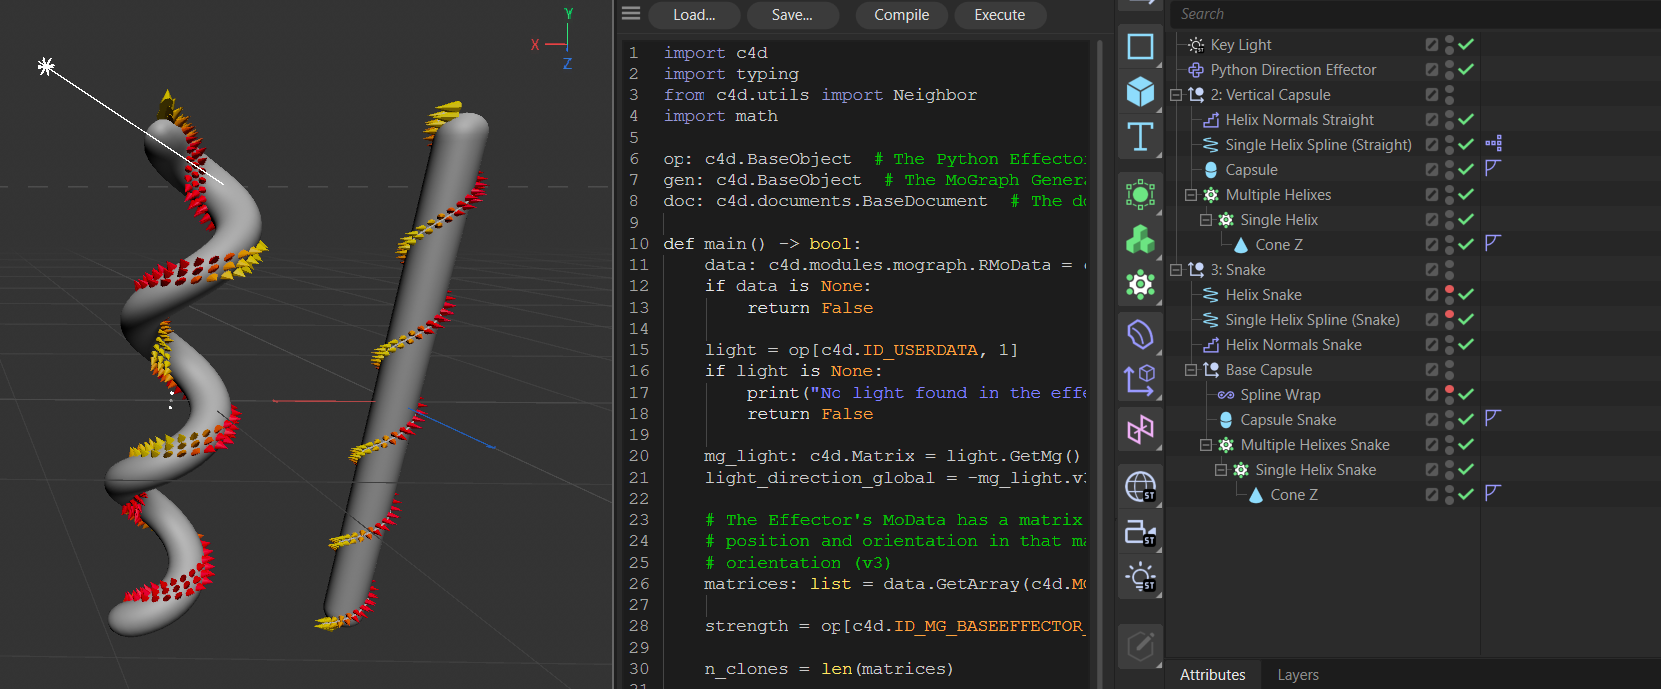
Task: Collapse the Base Capsule hierarchy
Action: point(1191,370)
